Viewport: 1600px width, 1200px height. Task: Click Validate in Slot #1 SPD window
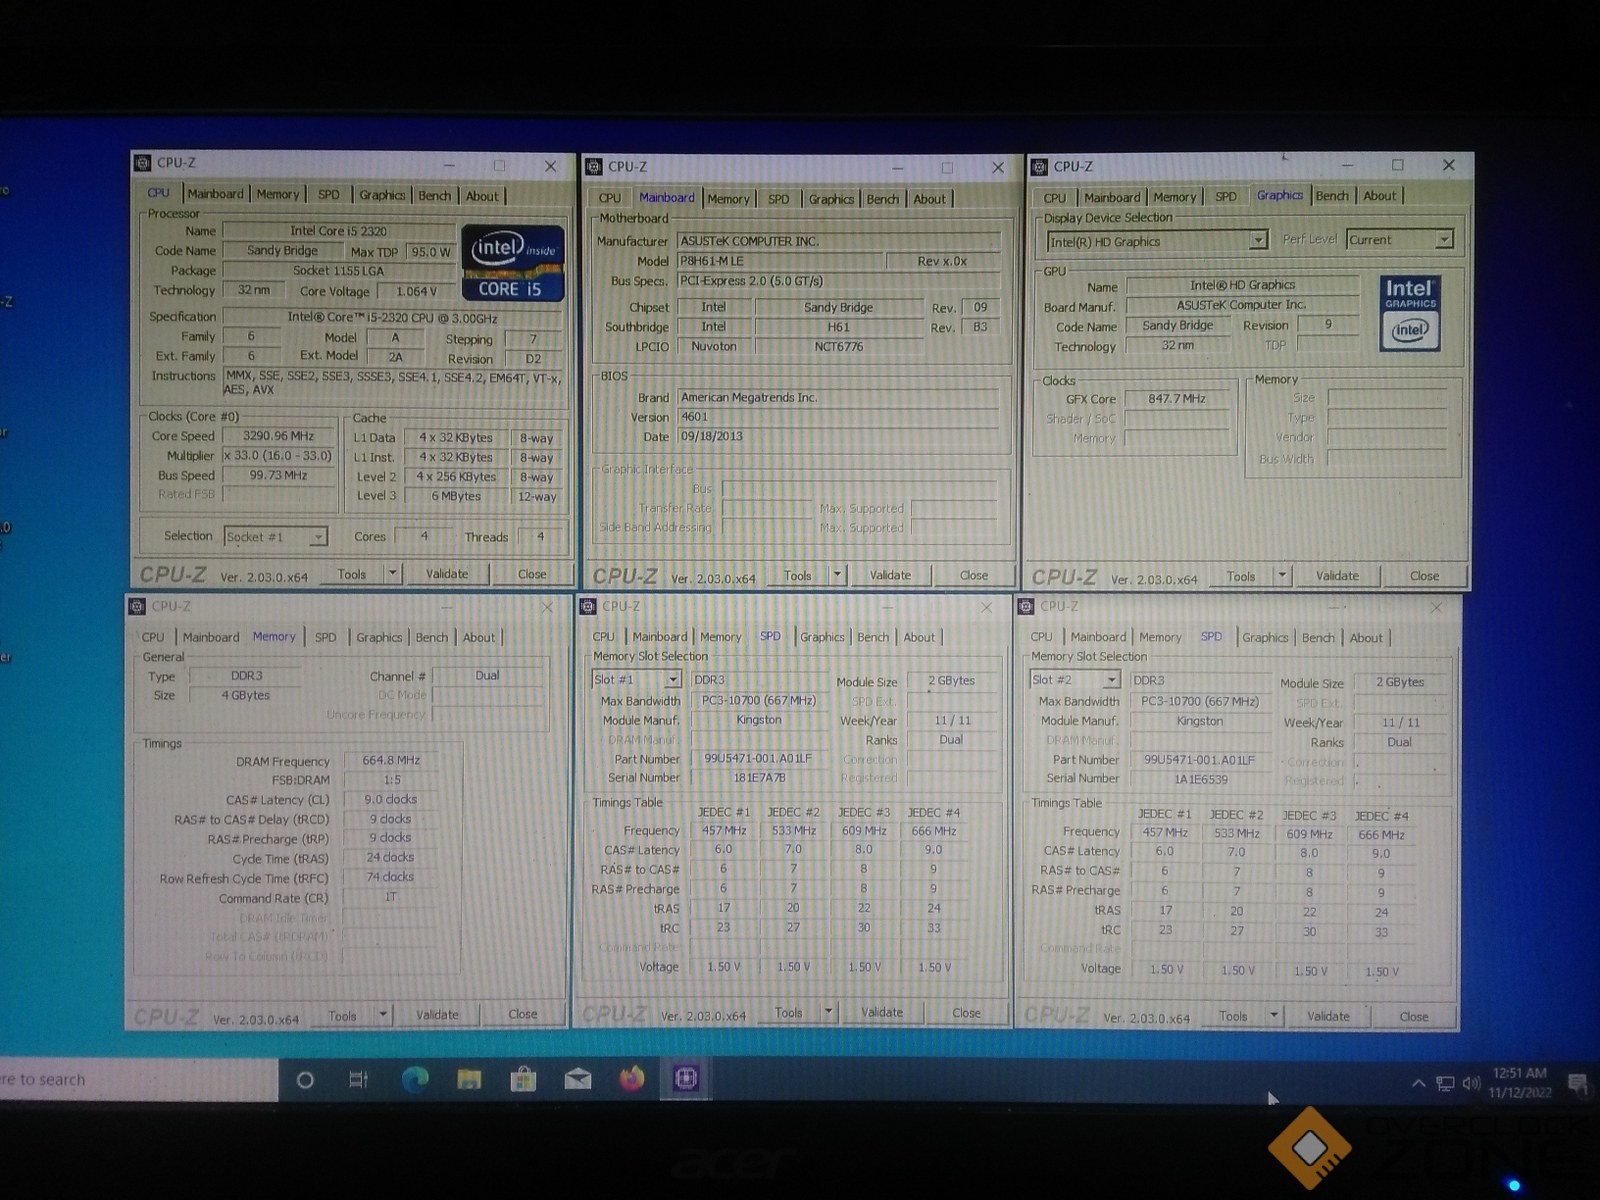[882, 1012]
